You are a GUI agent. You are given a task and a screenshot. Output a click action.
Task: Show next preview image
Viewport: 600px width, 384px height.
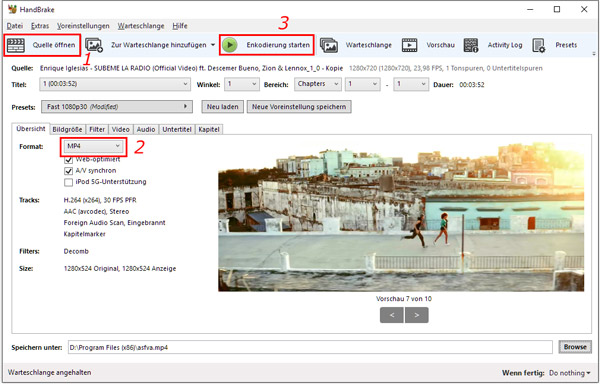point(417,315)
